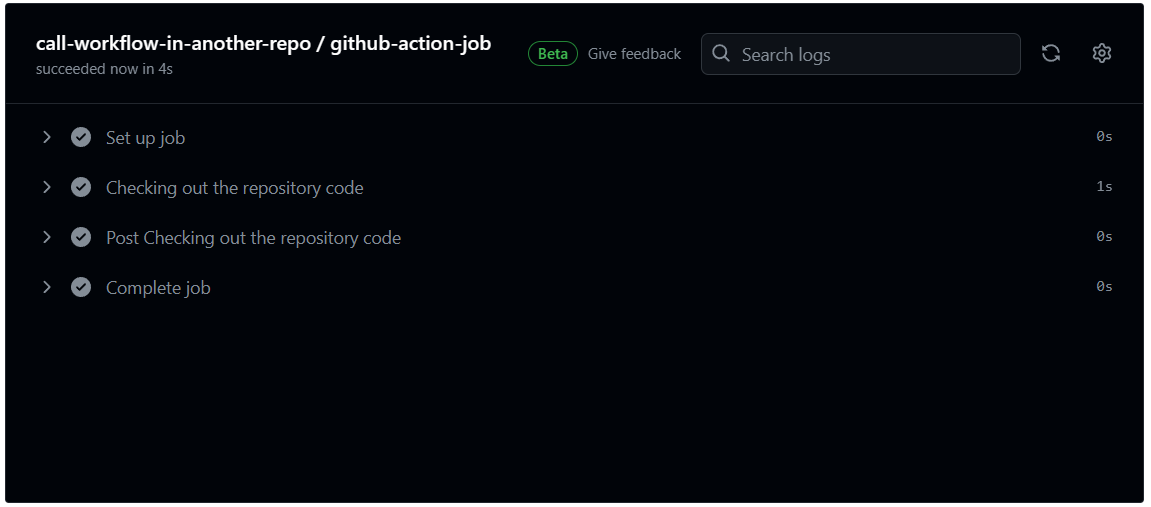This screenshot has width=1151, height=507.
Task: Focus the Search logs input field
Action: click(x=860, y=54)
